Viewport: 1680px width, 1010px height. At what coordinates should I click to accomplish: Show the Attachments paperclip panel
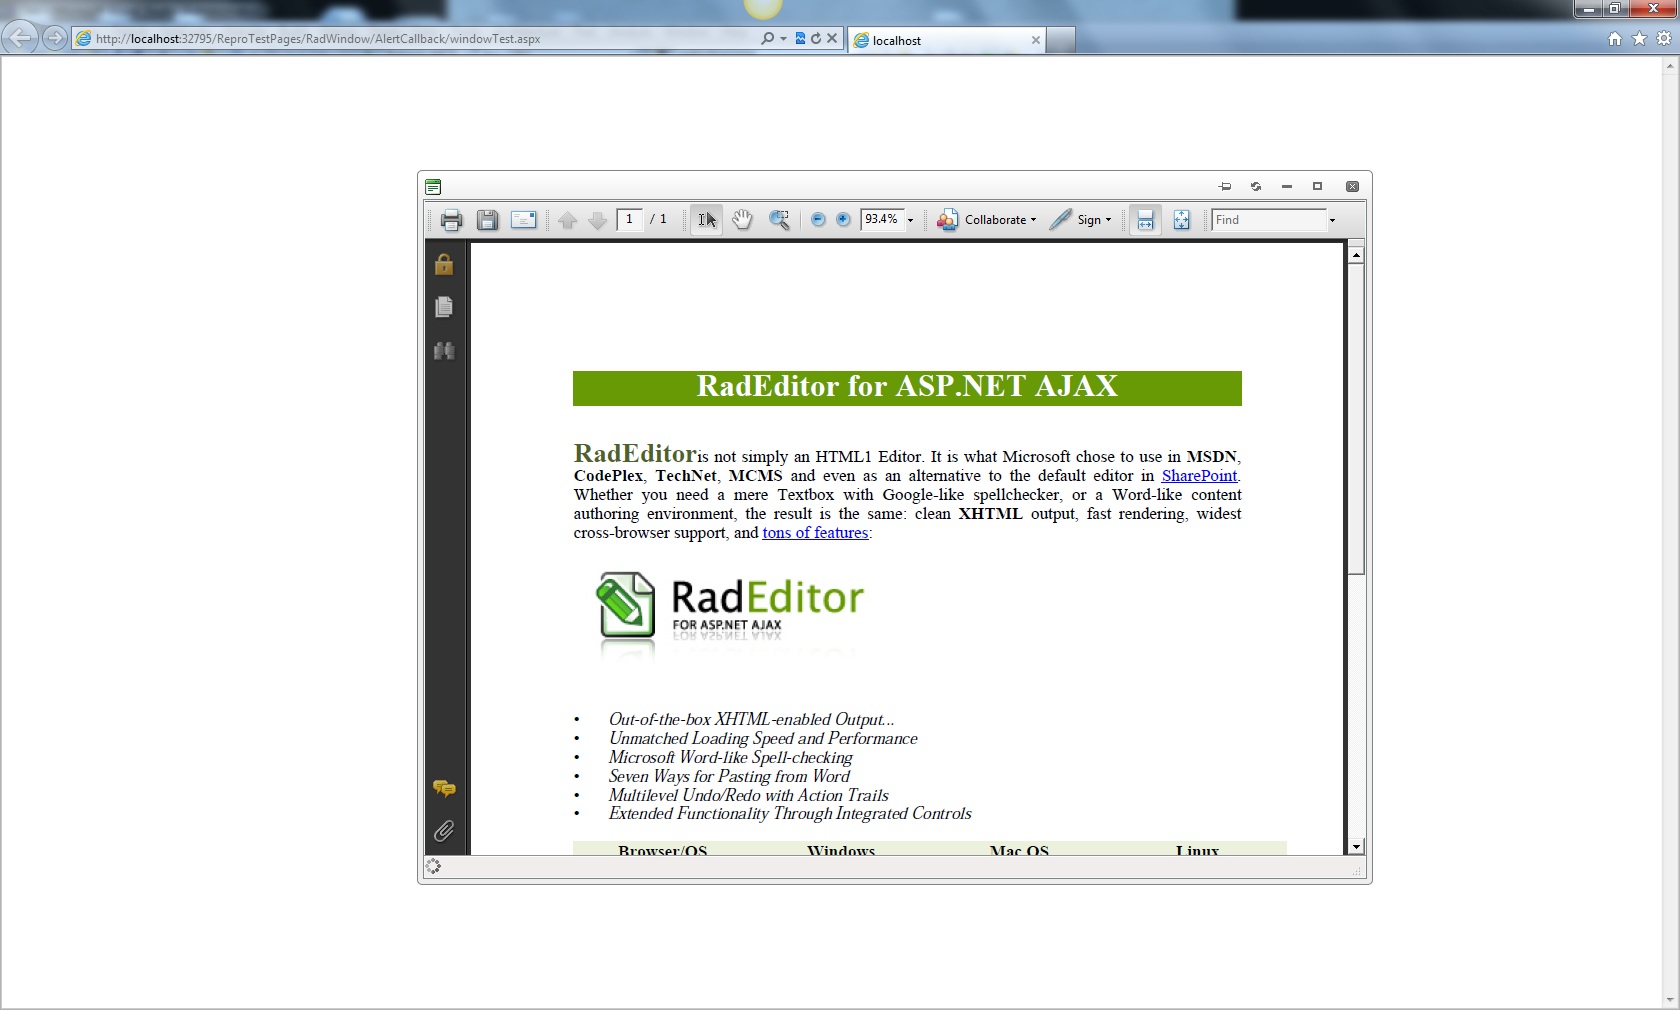pyautogui.click(x=444, y=831)
